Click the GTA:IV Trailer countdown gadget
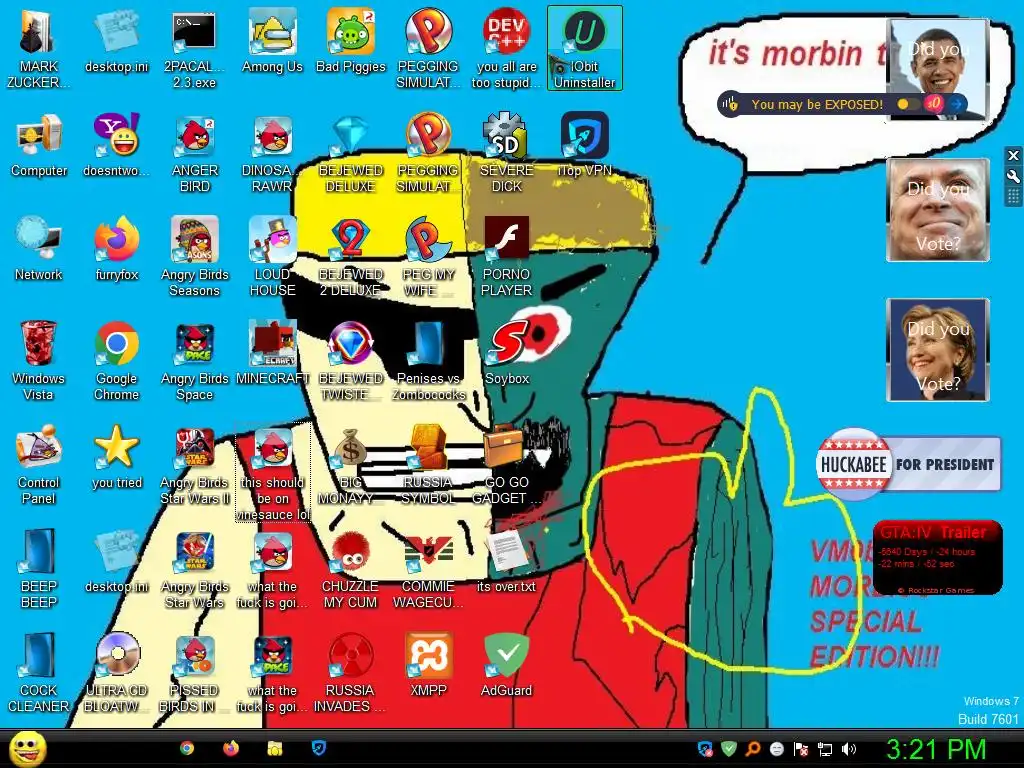The image size is (1024, 768). [937, 558]
